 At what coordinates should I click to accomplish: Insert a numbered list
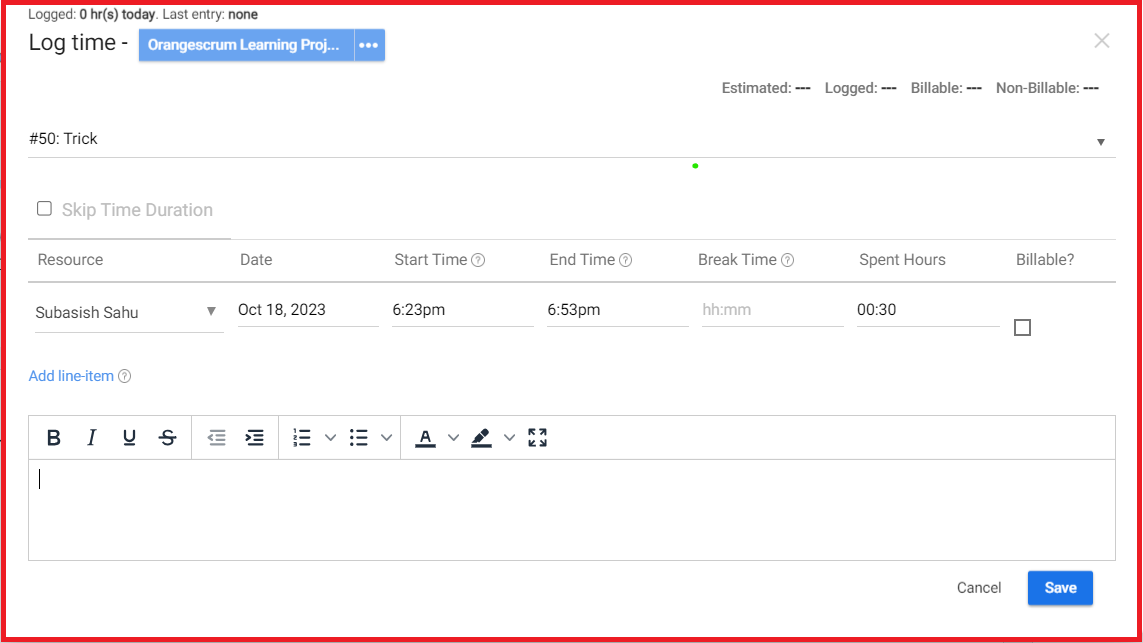click(x=302, y=437)
